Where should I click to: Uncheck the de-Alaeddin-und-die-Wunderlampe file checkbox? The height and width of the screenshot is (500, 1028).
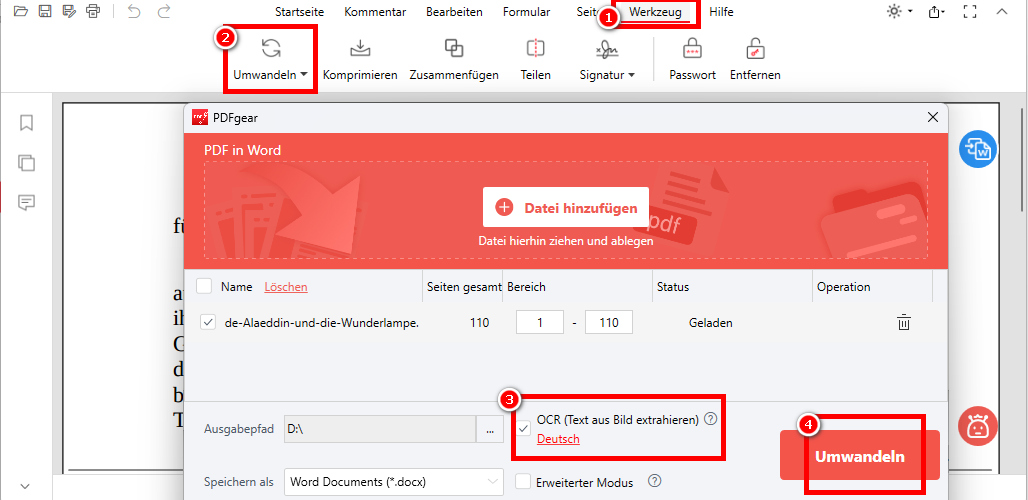point(208,322)
